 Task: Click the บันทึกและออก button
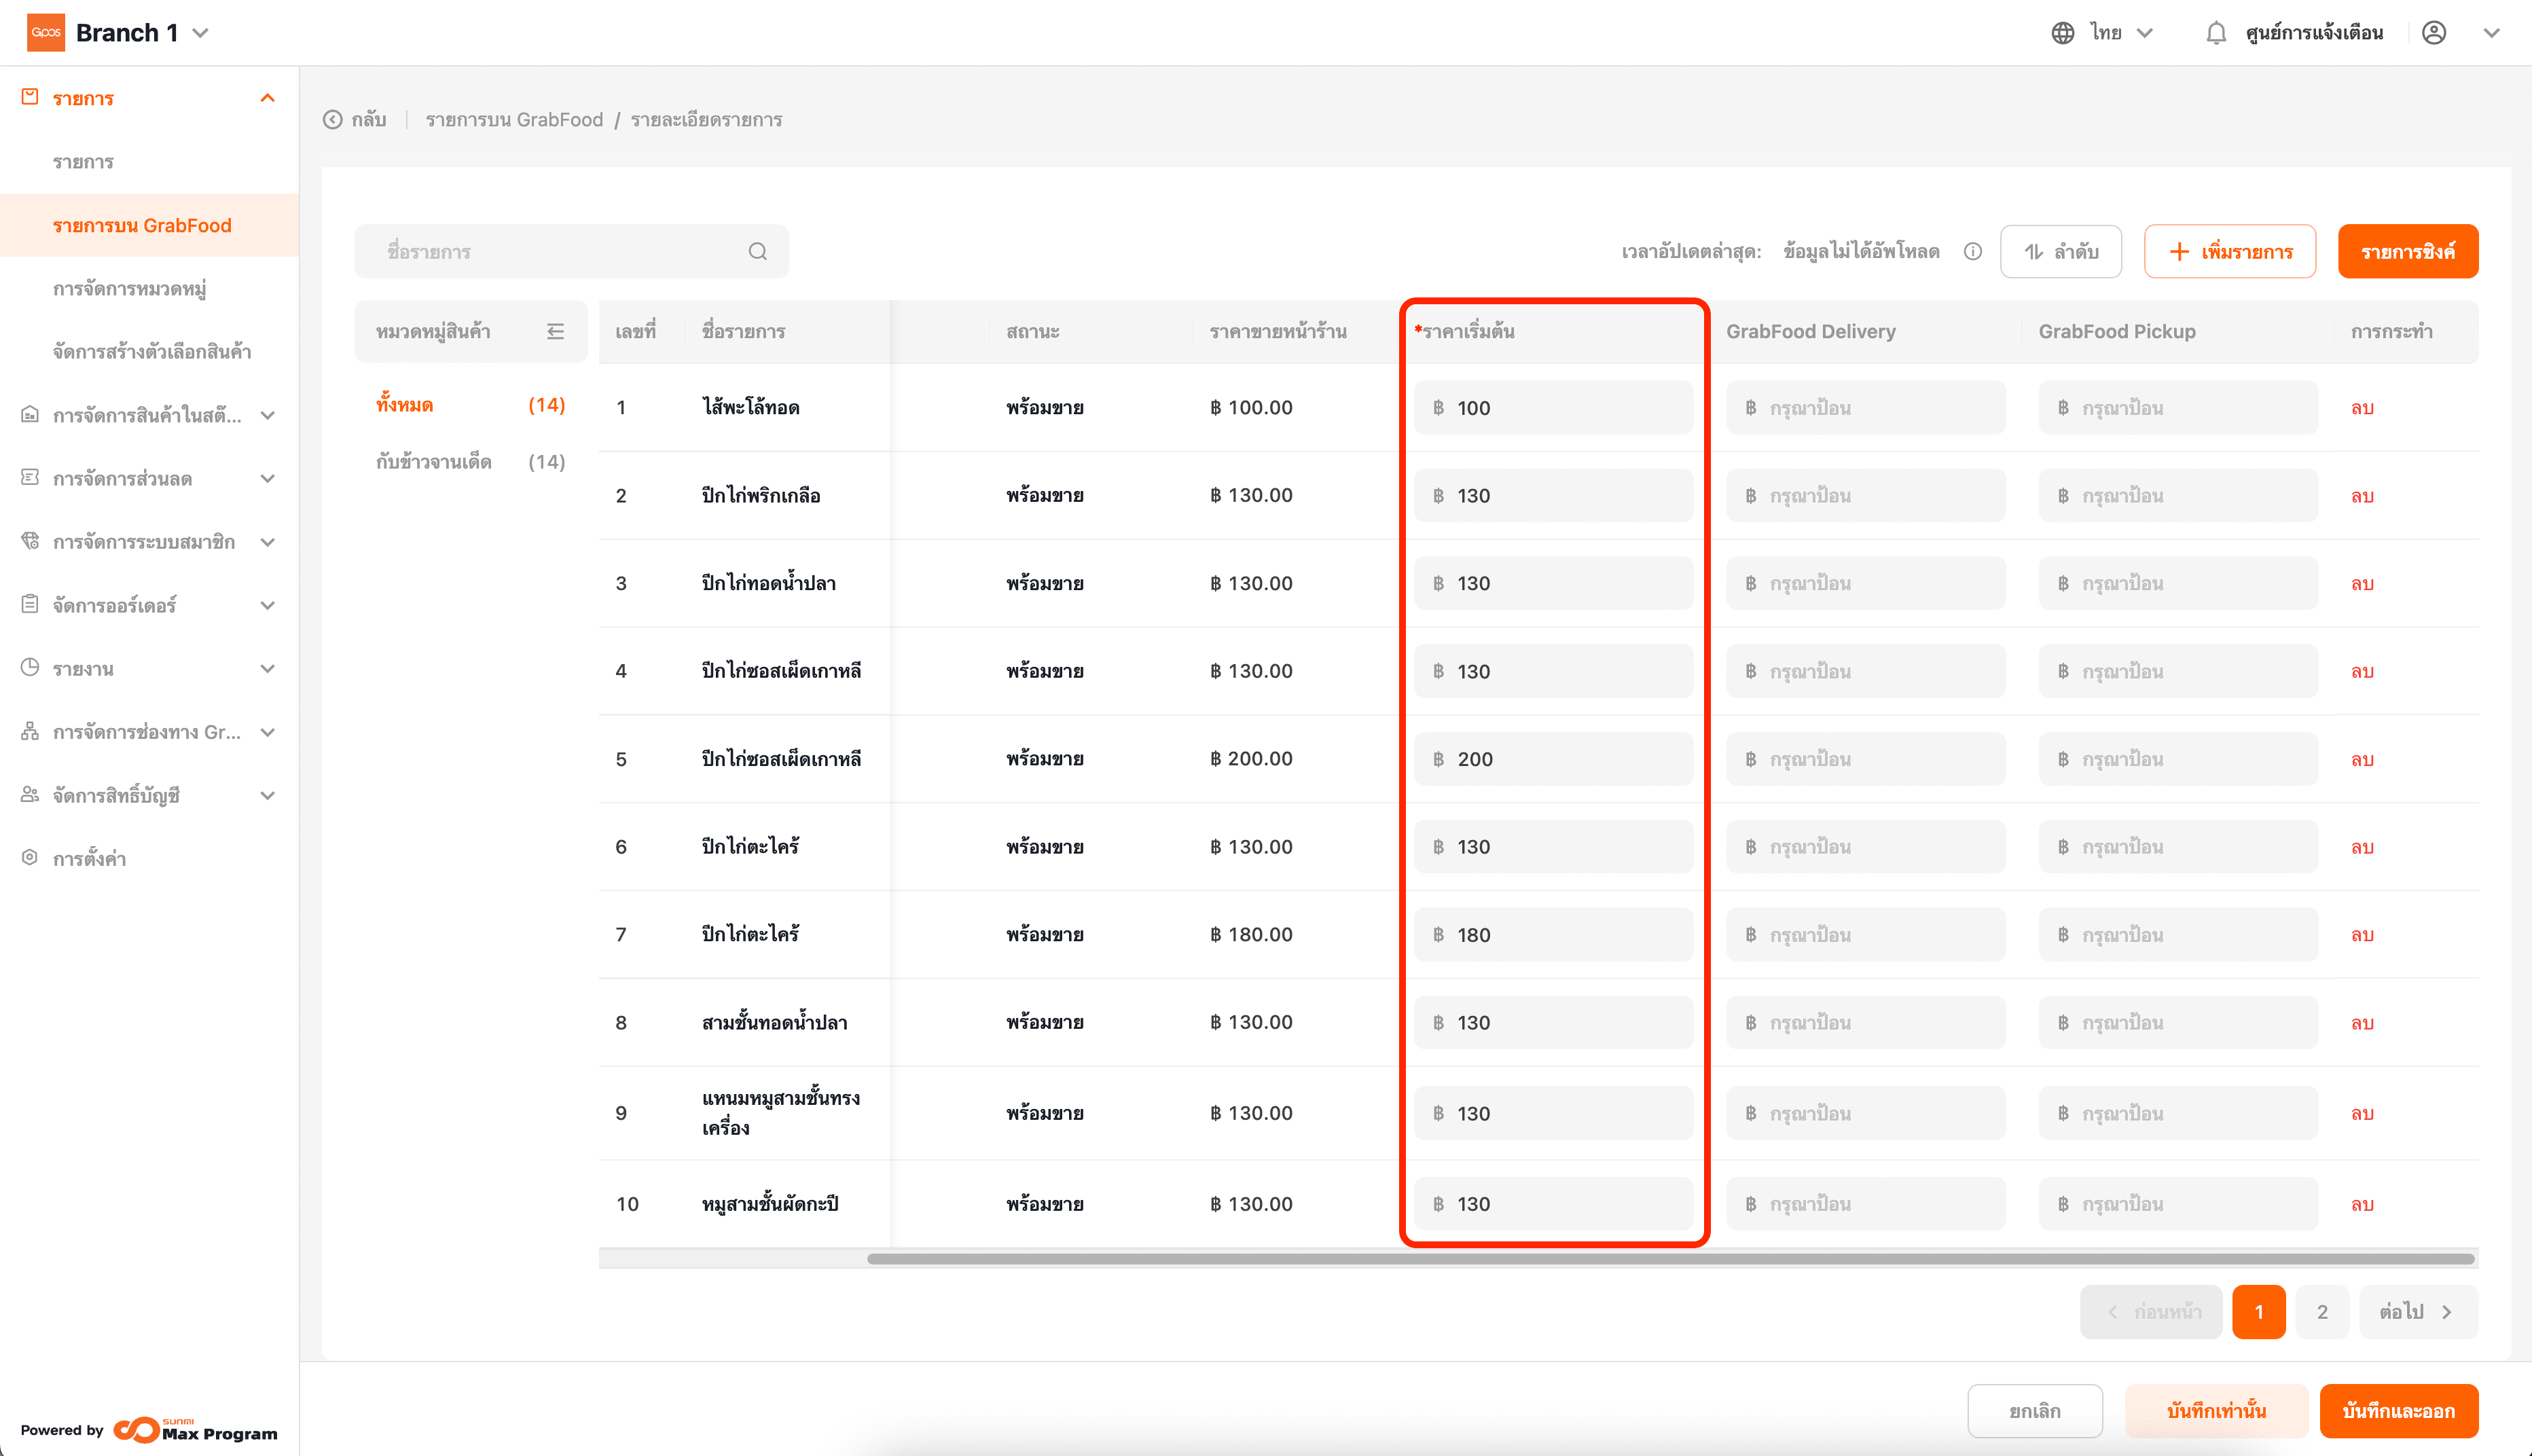point(2397,1410)
